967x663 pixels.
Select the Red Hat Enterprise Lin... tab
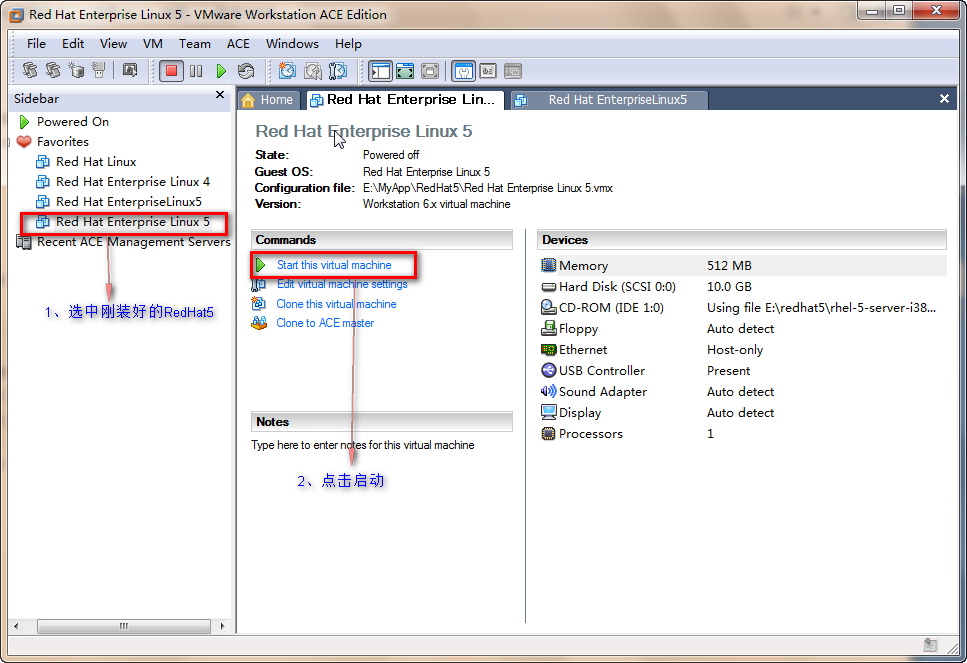click(x=405, y=100)
